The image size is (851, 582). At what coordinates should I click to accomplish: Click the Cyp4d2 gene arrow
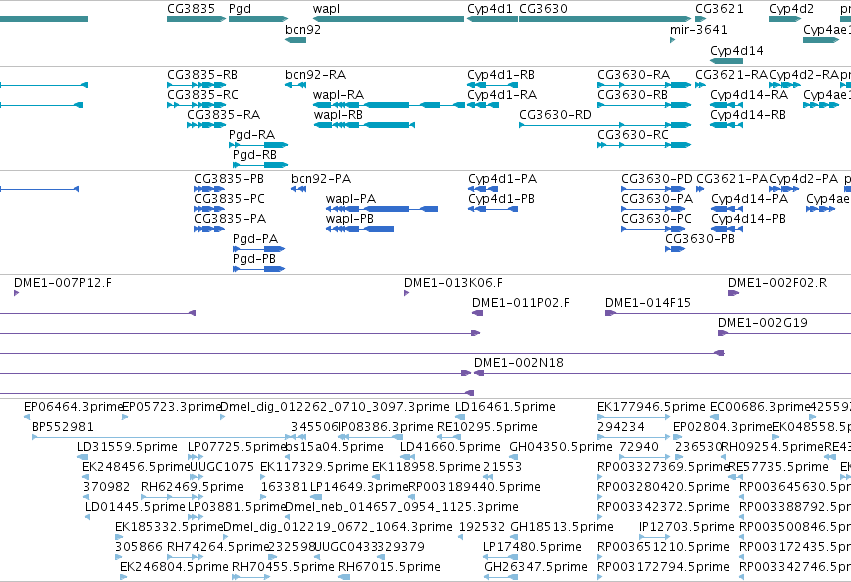click(785, 19)
